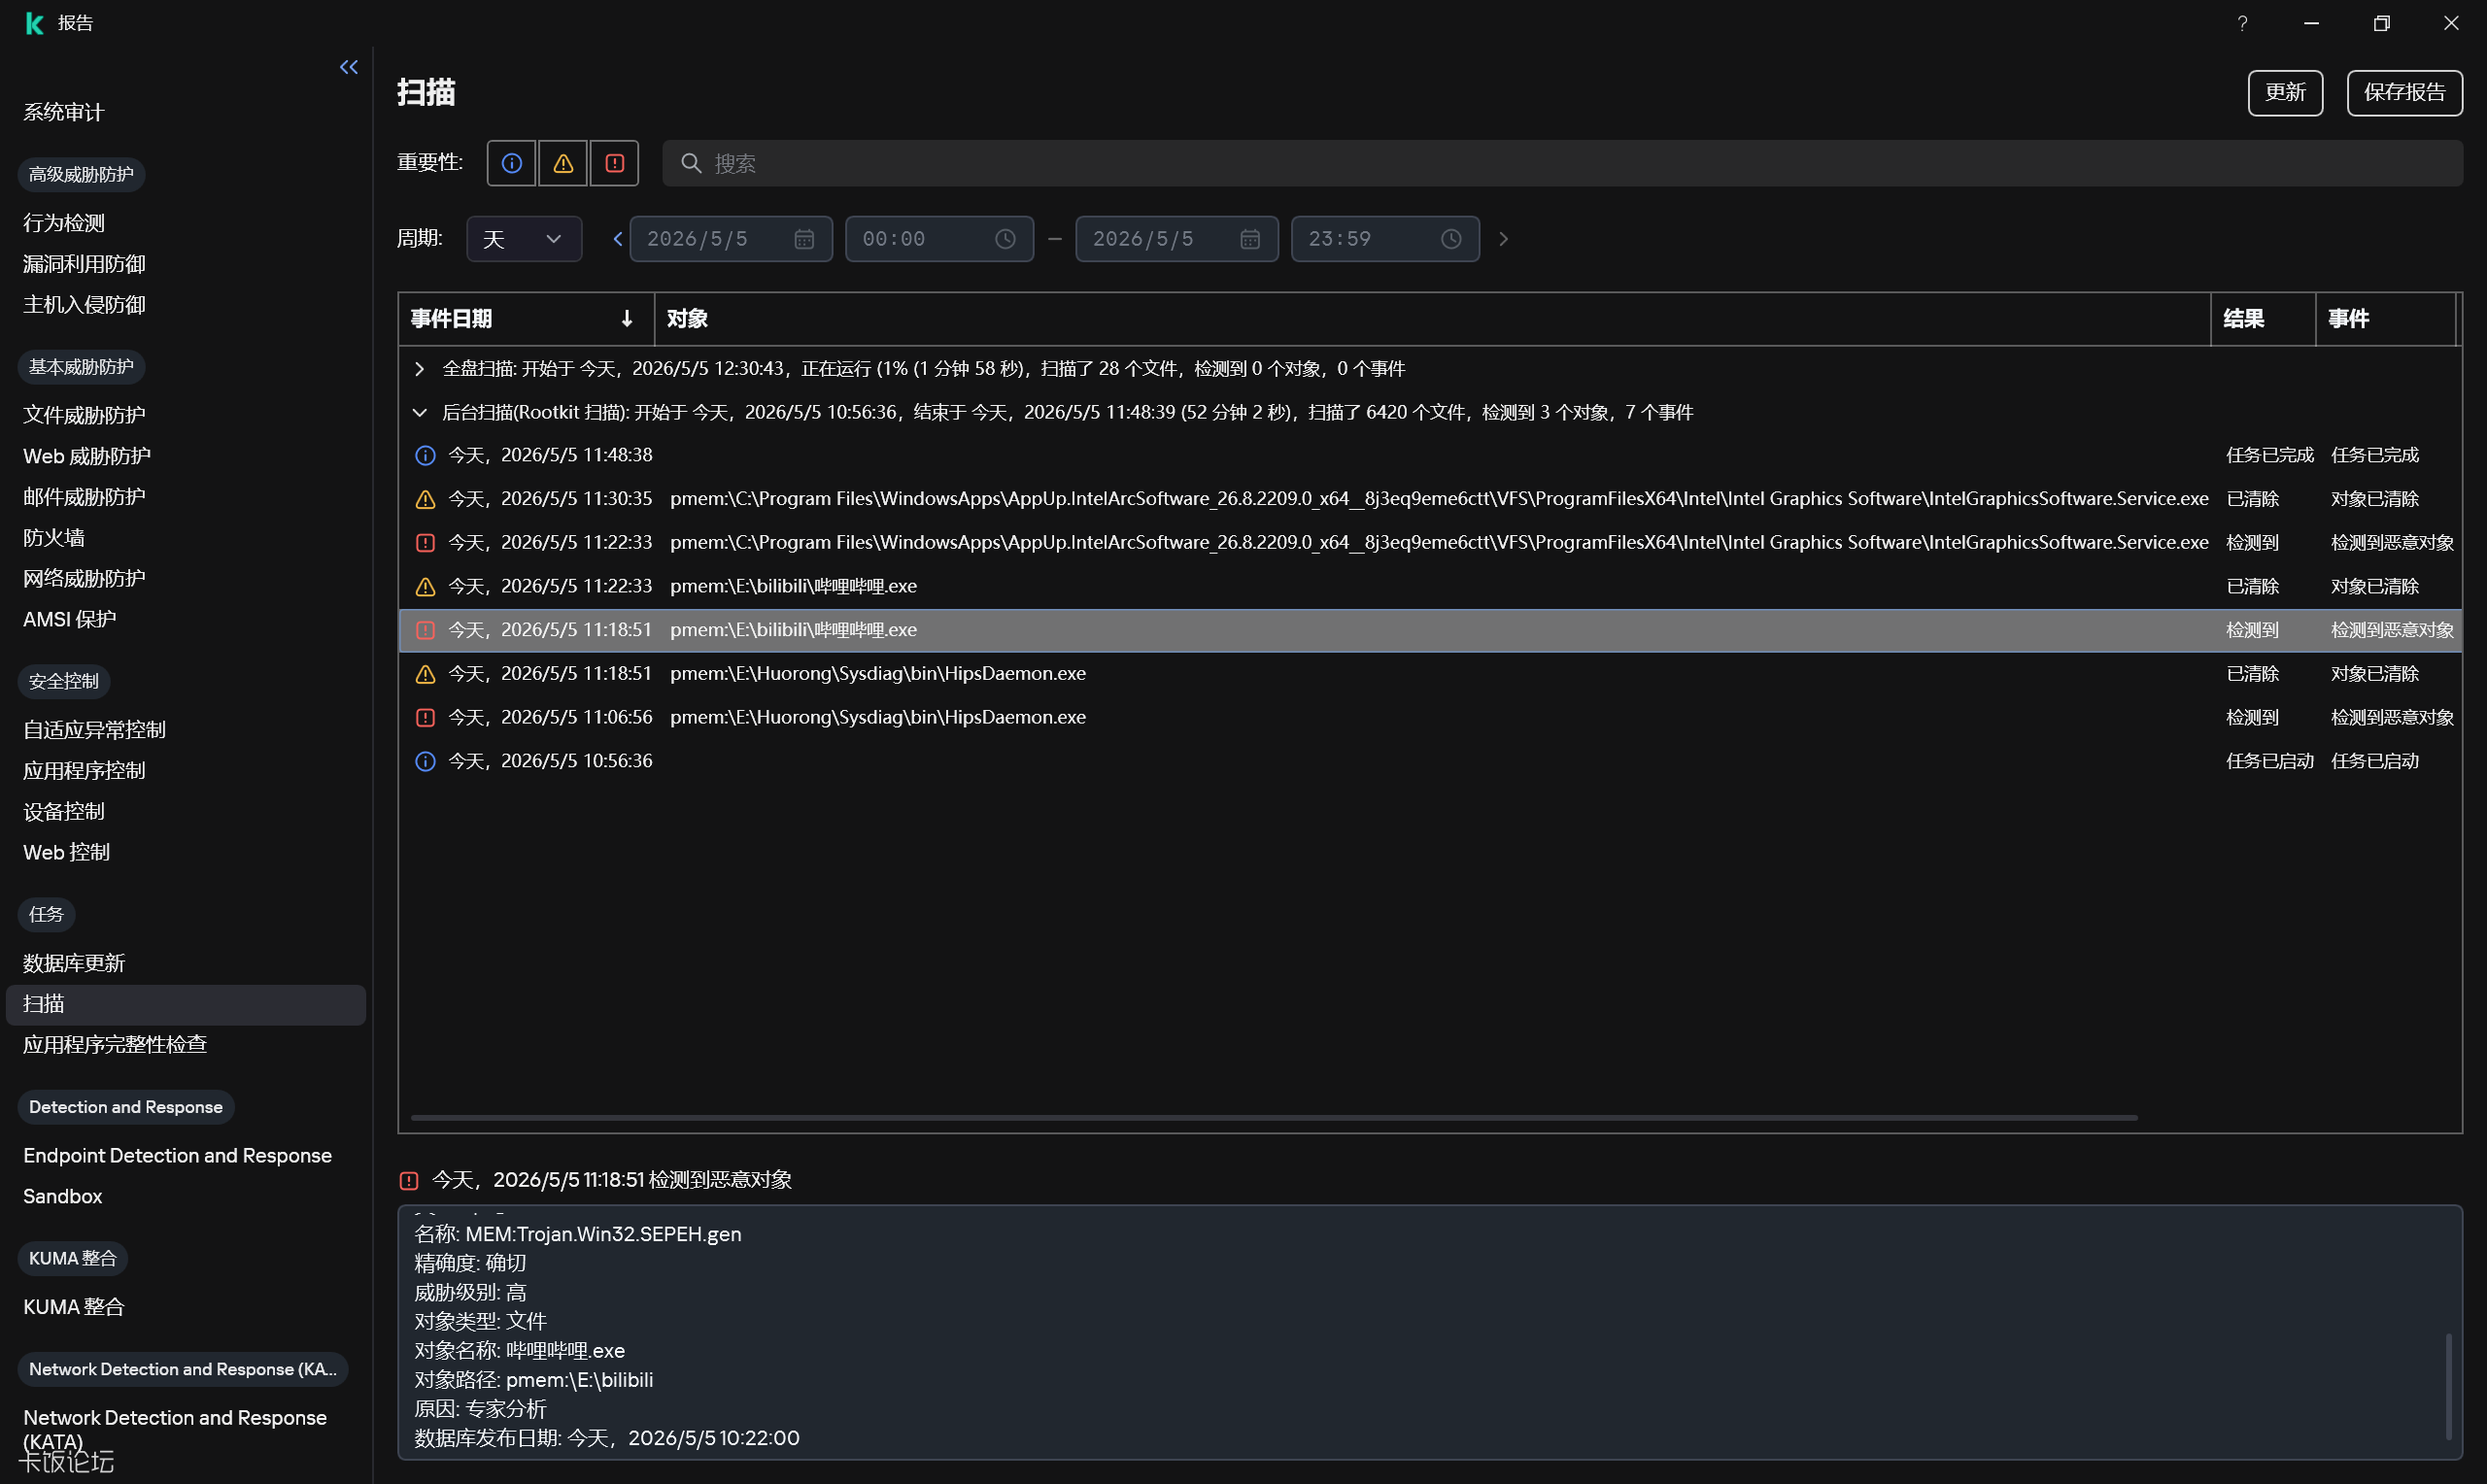
Task: Toggle the info importance filter
Action: pyautogui.click(x=511, y=163)
